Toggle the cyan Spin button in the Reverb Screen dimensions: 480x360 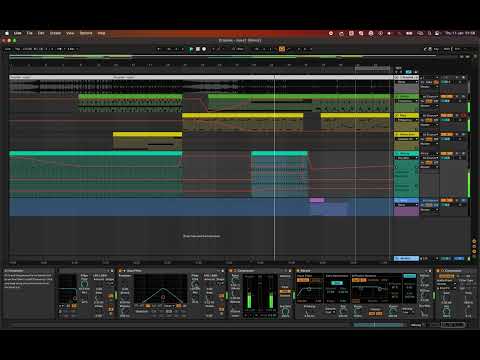[337, 283]
